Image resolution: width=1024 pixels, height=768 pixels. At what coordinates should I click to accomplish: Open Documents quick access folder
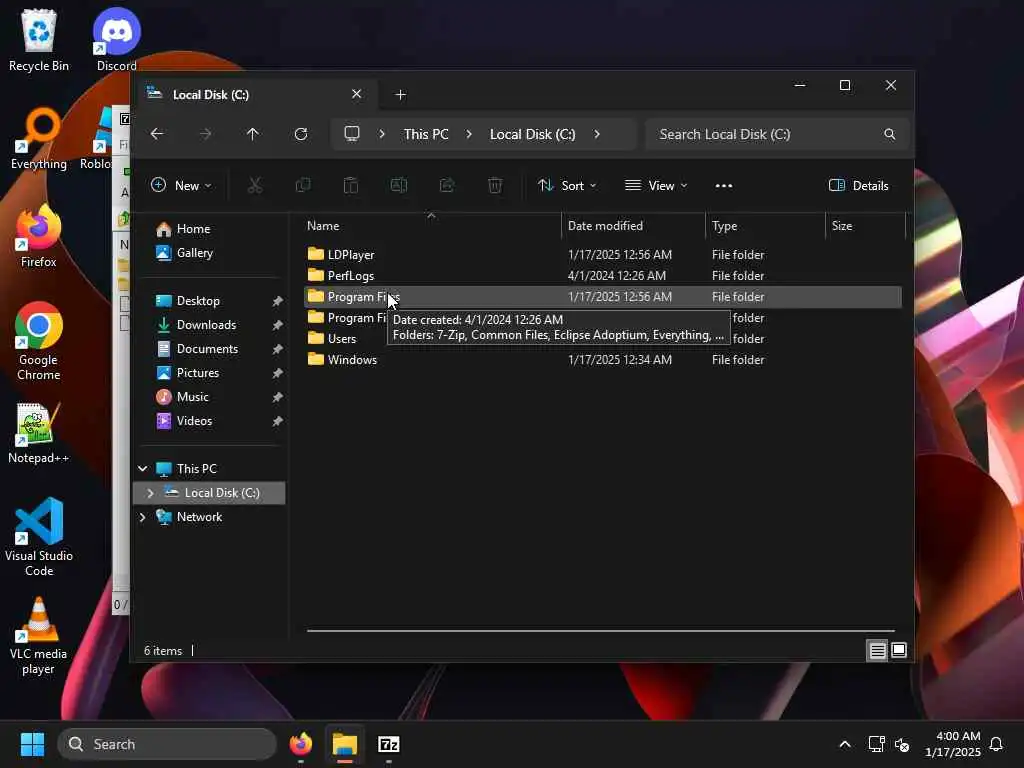pos(209,349)
